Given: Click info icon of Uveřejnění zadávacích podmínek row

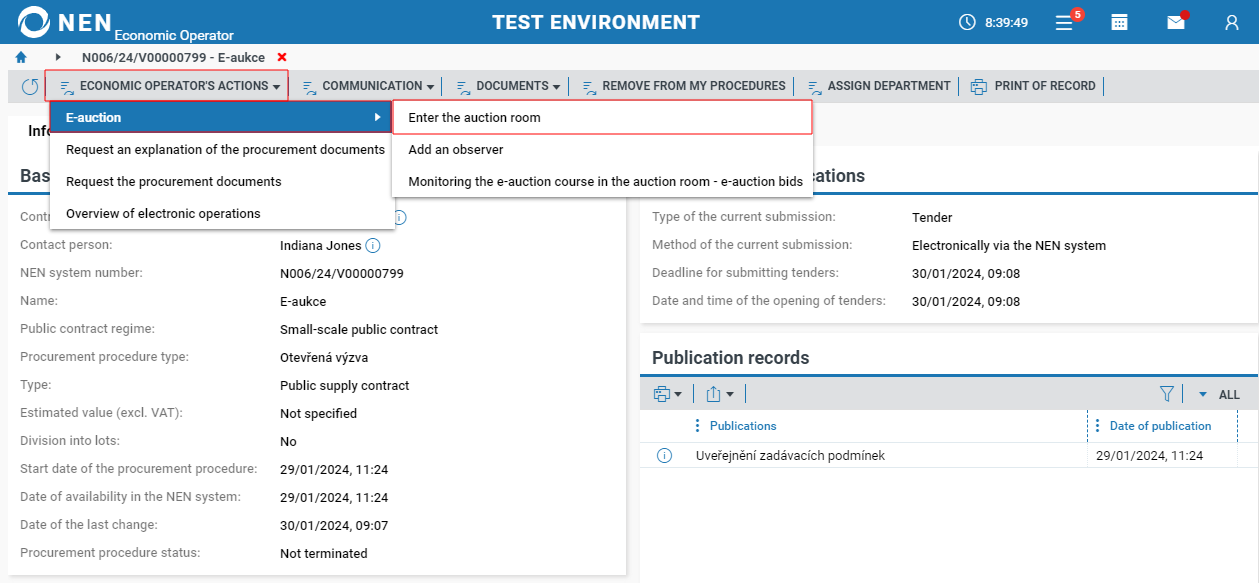Looking at the screenshot, I should [664, 456].
